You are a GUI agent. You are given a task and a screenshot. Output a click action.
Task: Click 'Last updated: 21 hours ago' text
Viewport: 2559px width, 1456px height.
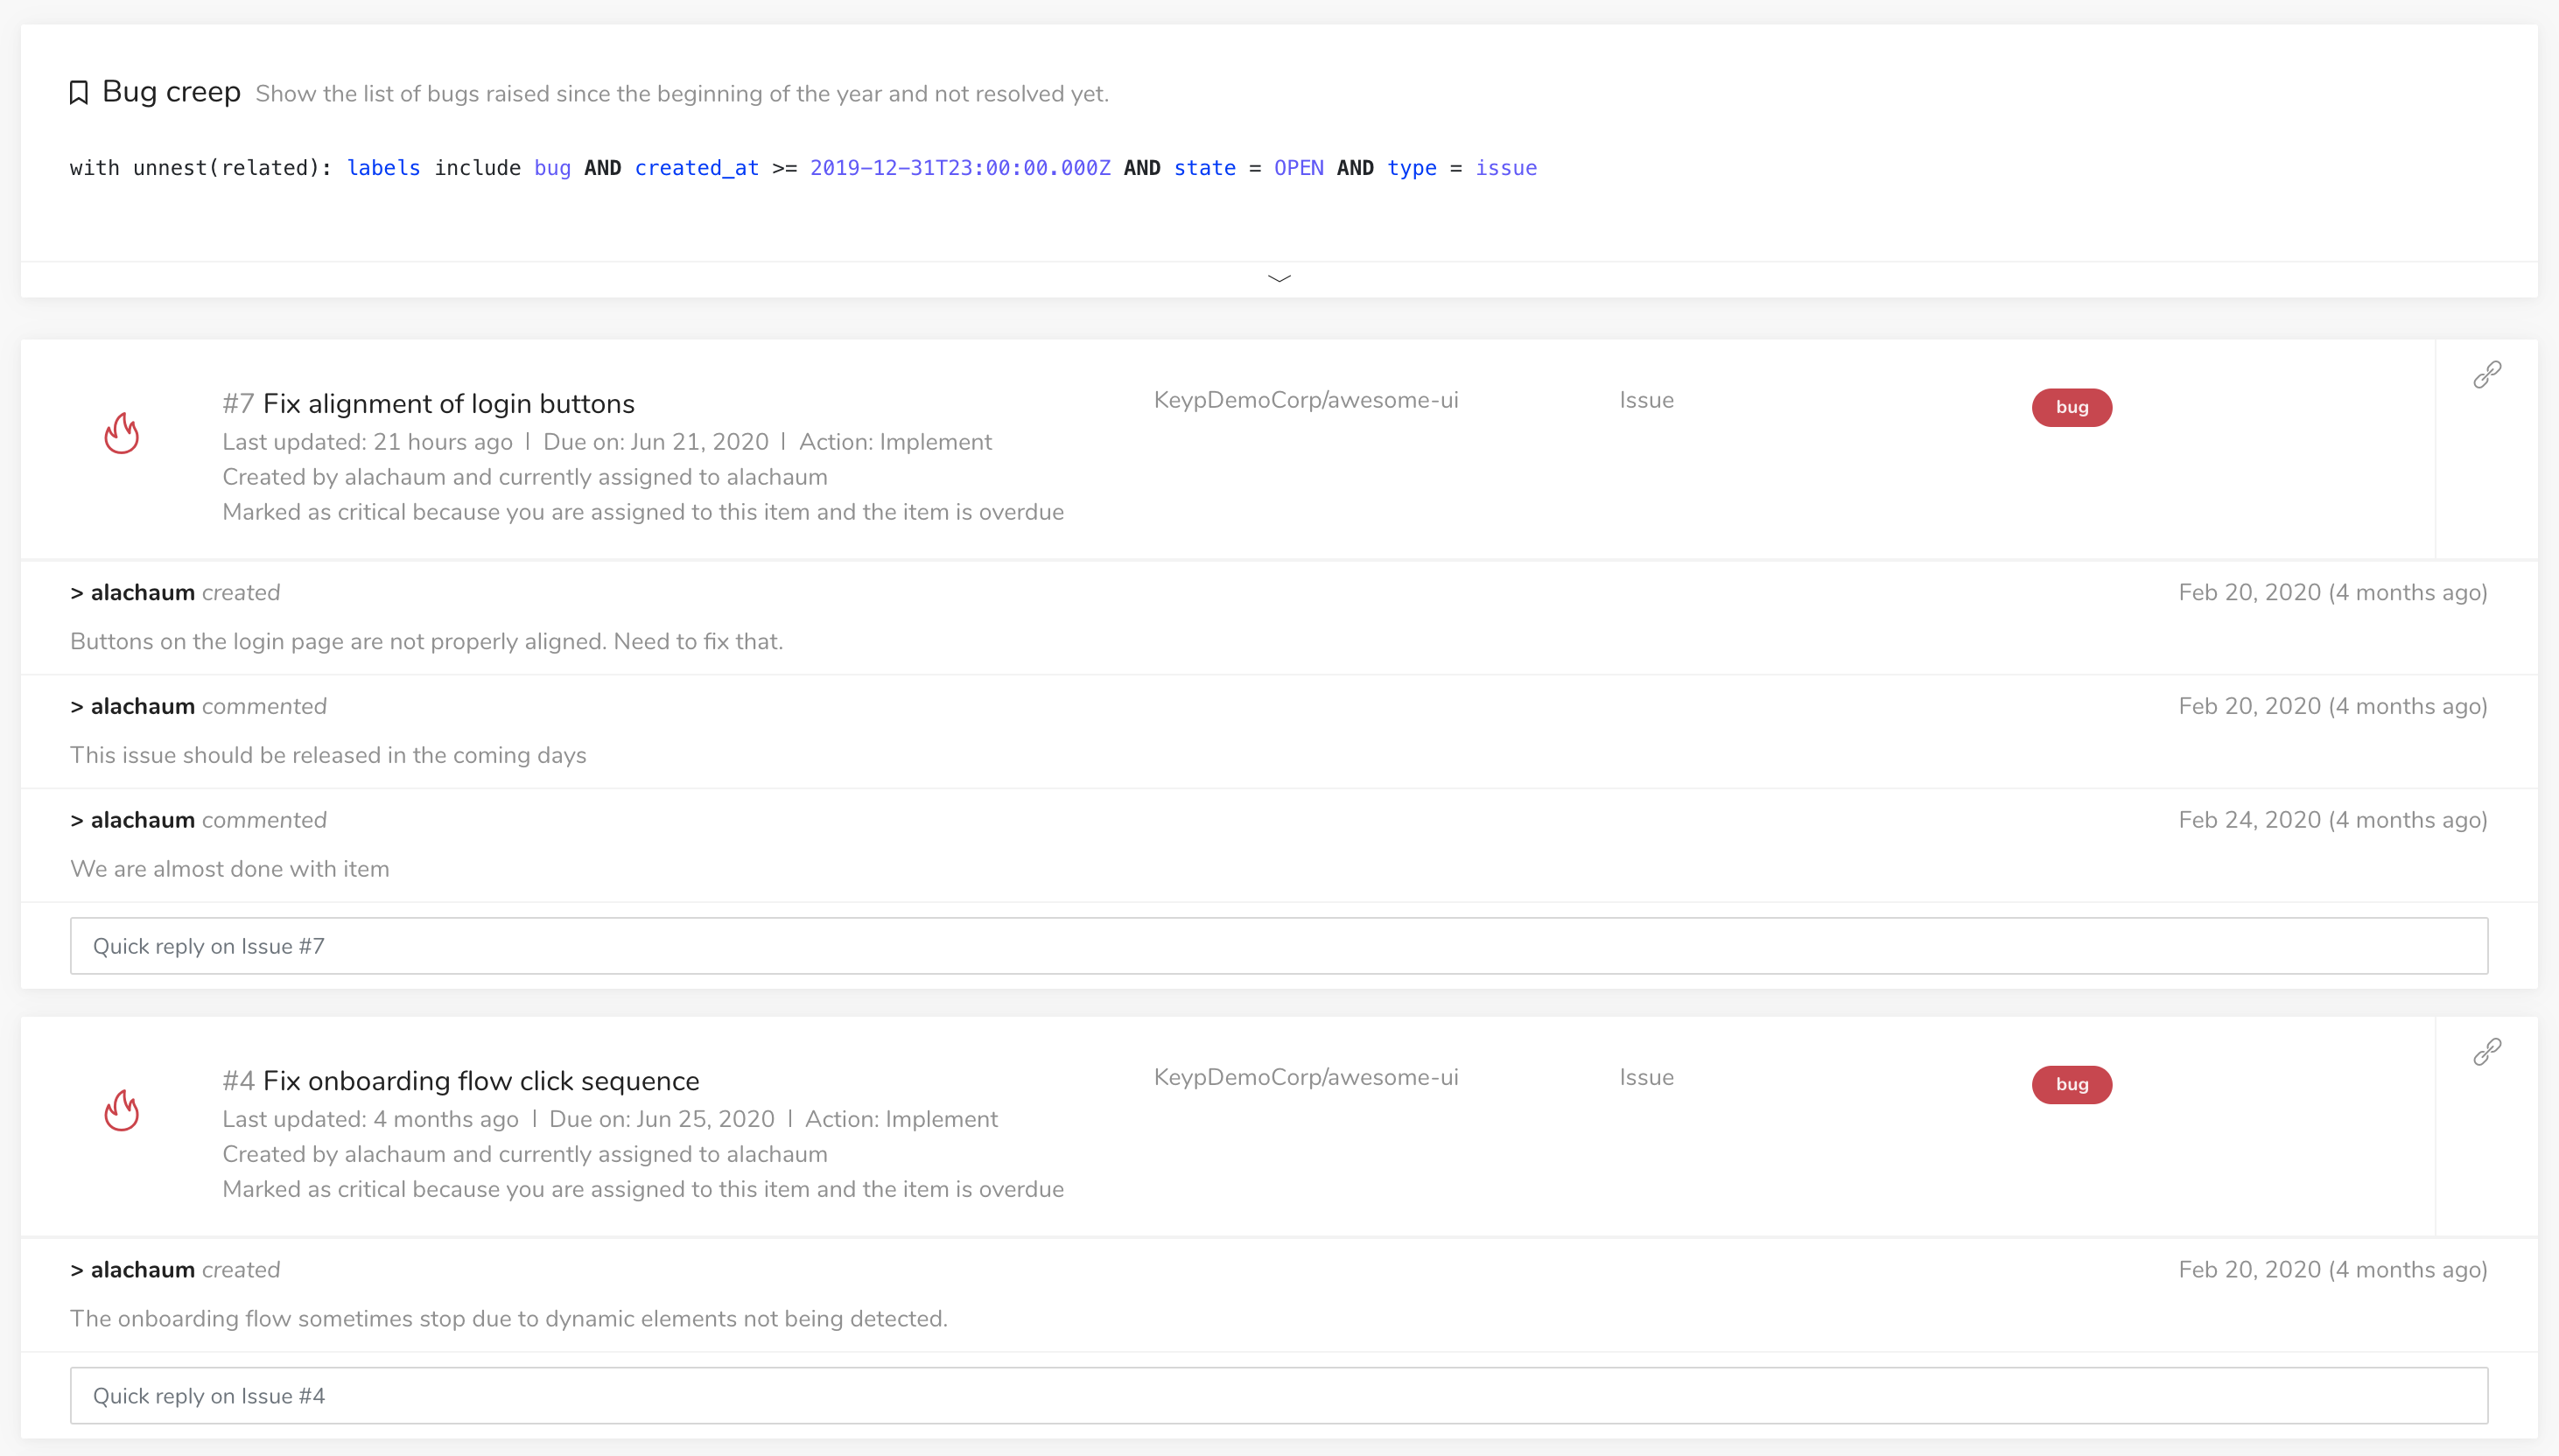point(367,442)
